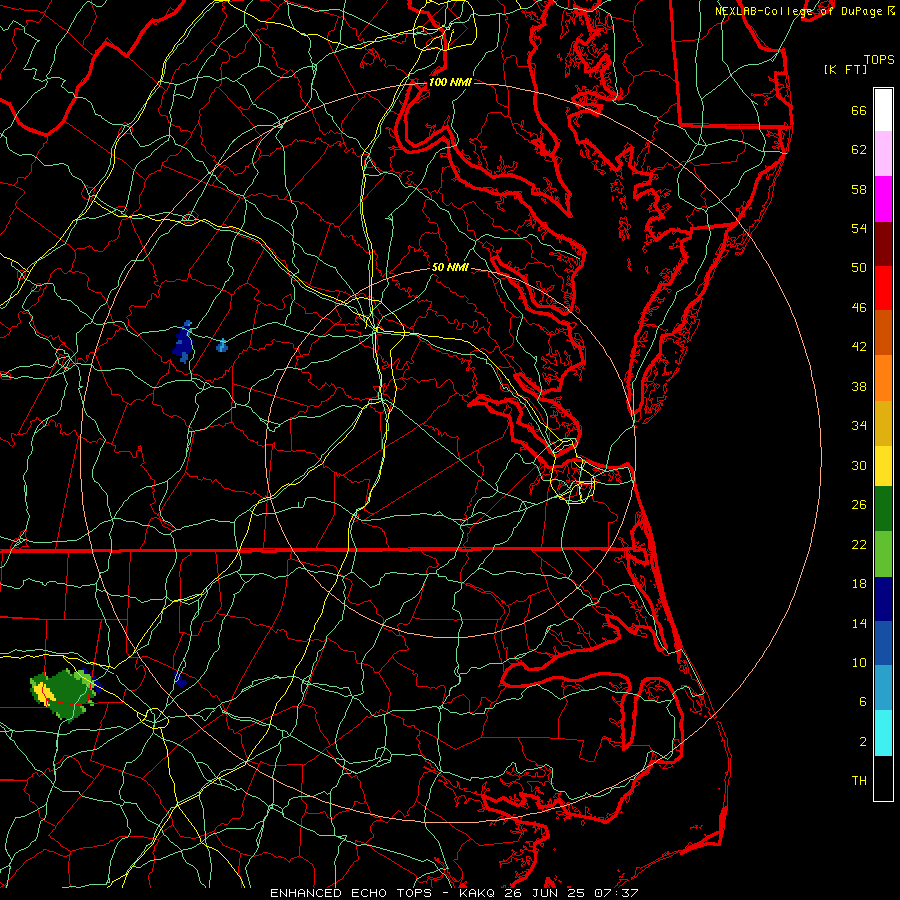Viewport: 900px width, 900px height.
Task: Select the dark red 54 kft swatch
Action: coord(883,243)
